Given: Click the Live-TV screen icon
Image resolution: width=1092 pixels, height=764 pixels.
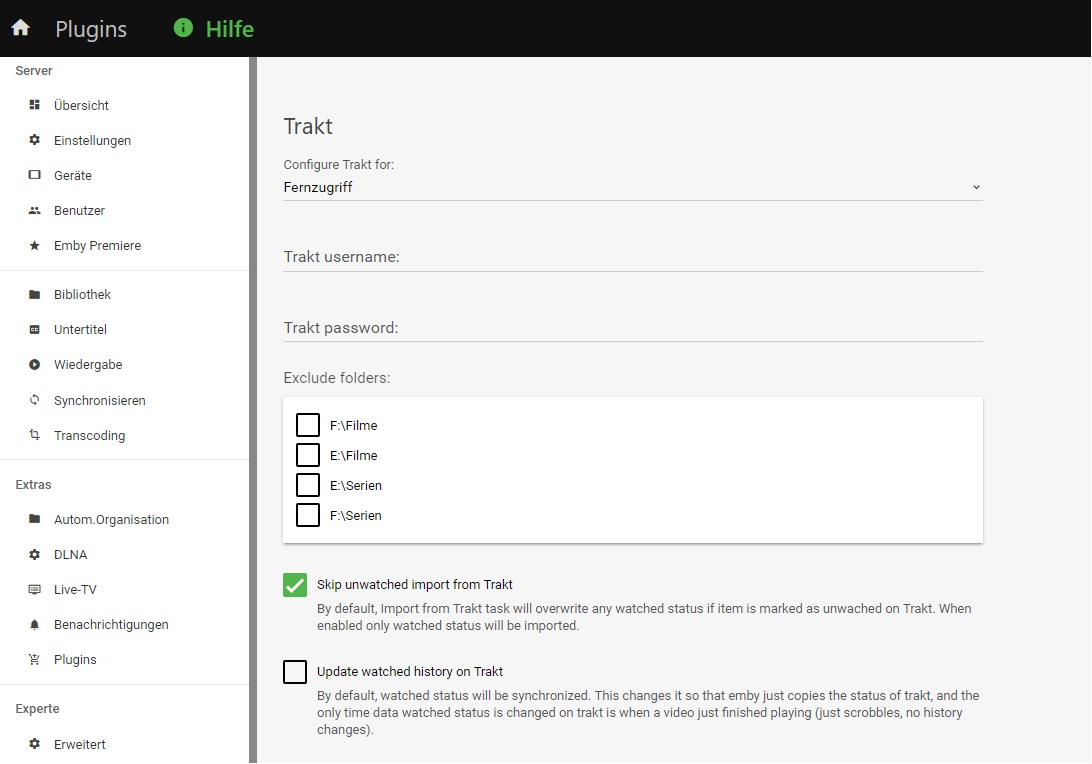Looking at the screenshot, I should 34,589.
